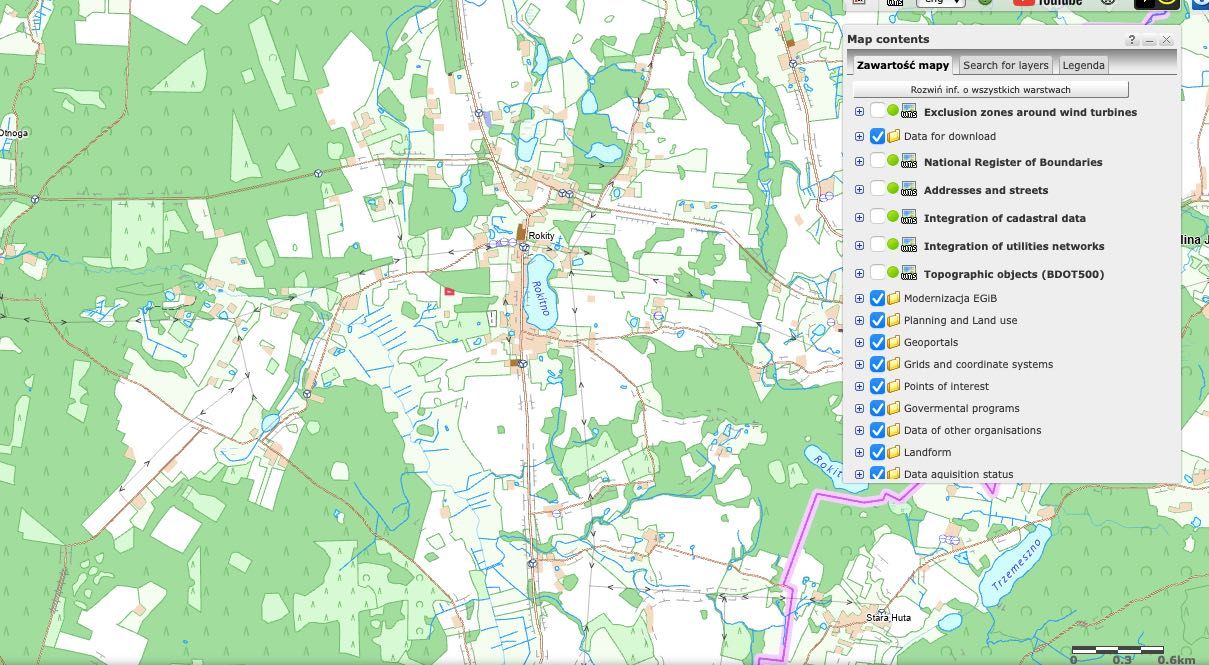Expand the Points of interest group
The width and height of the screenshot is (1209, 665).
pyautogui.click(x=859, y=386)
